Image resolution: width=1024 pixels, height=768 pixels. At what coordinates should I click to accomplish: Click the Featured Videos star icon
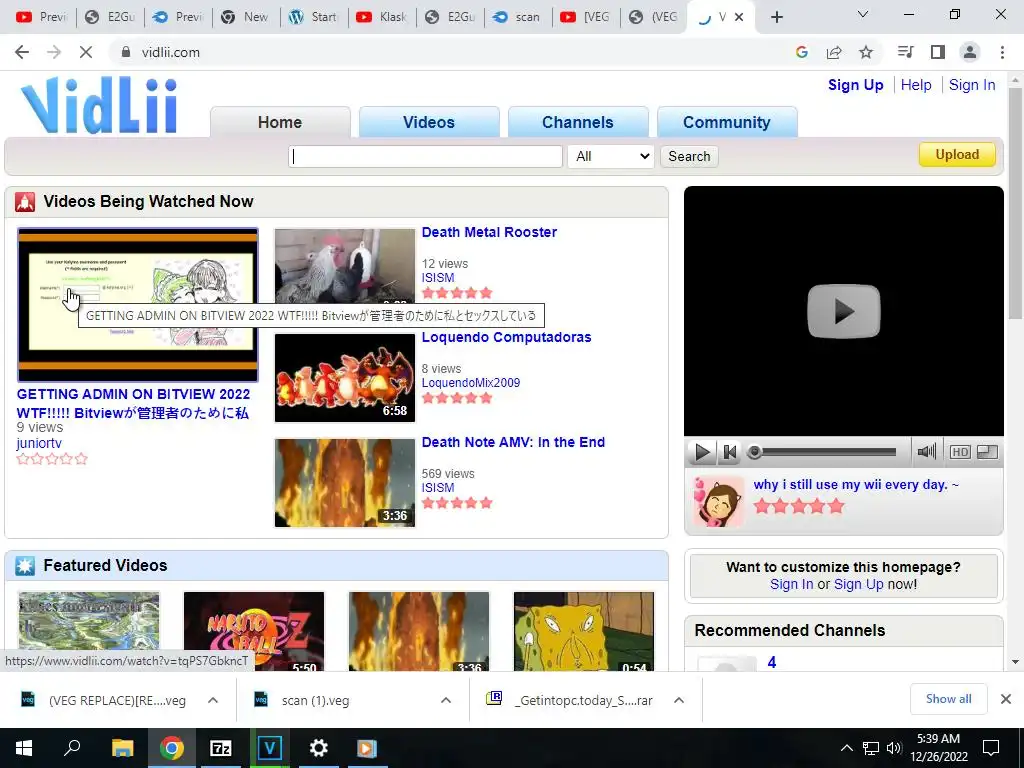pyautogui.click(x=25, y=566)
